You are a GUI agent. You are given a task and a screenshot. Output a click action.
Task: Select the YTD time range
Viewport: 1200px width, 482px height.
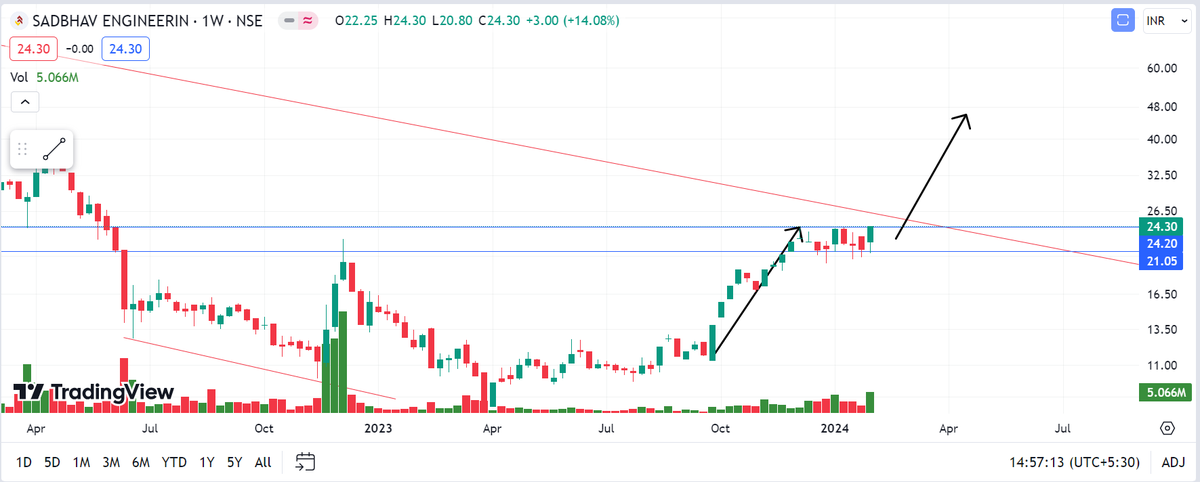click(x=174, y=462)
